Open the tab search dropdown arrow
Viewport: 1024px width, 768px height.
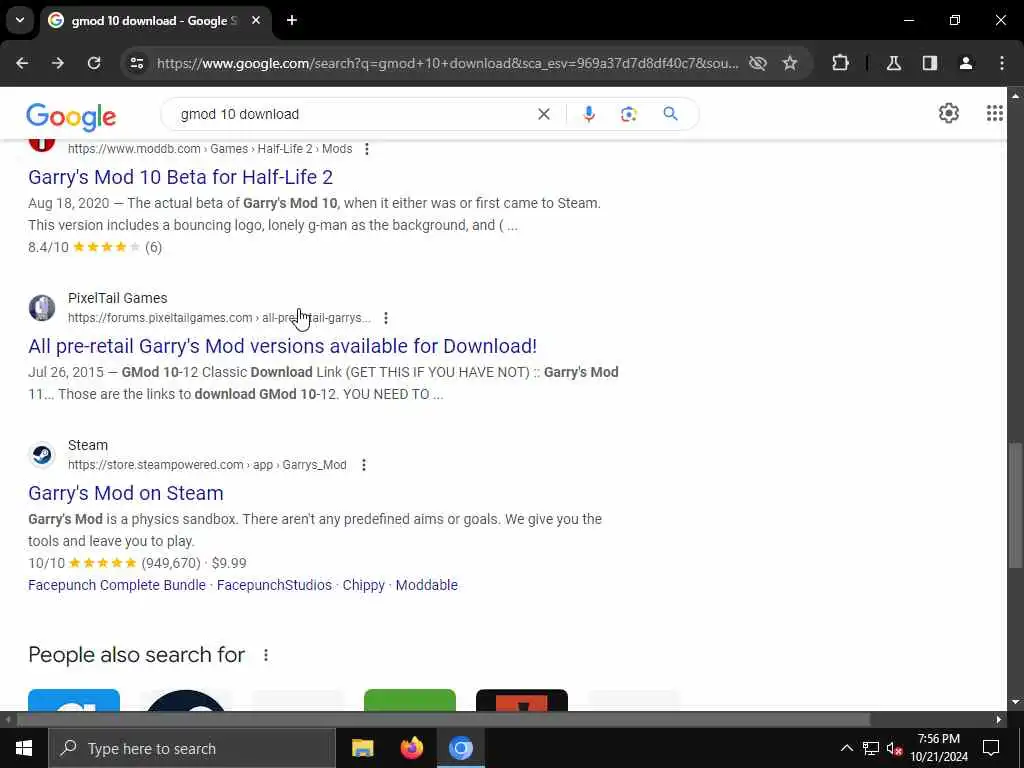20,20
